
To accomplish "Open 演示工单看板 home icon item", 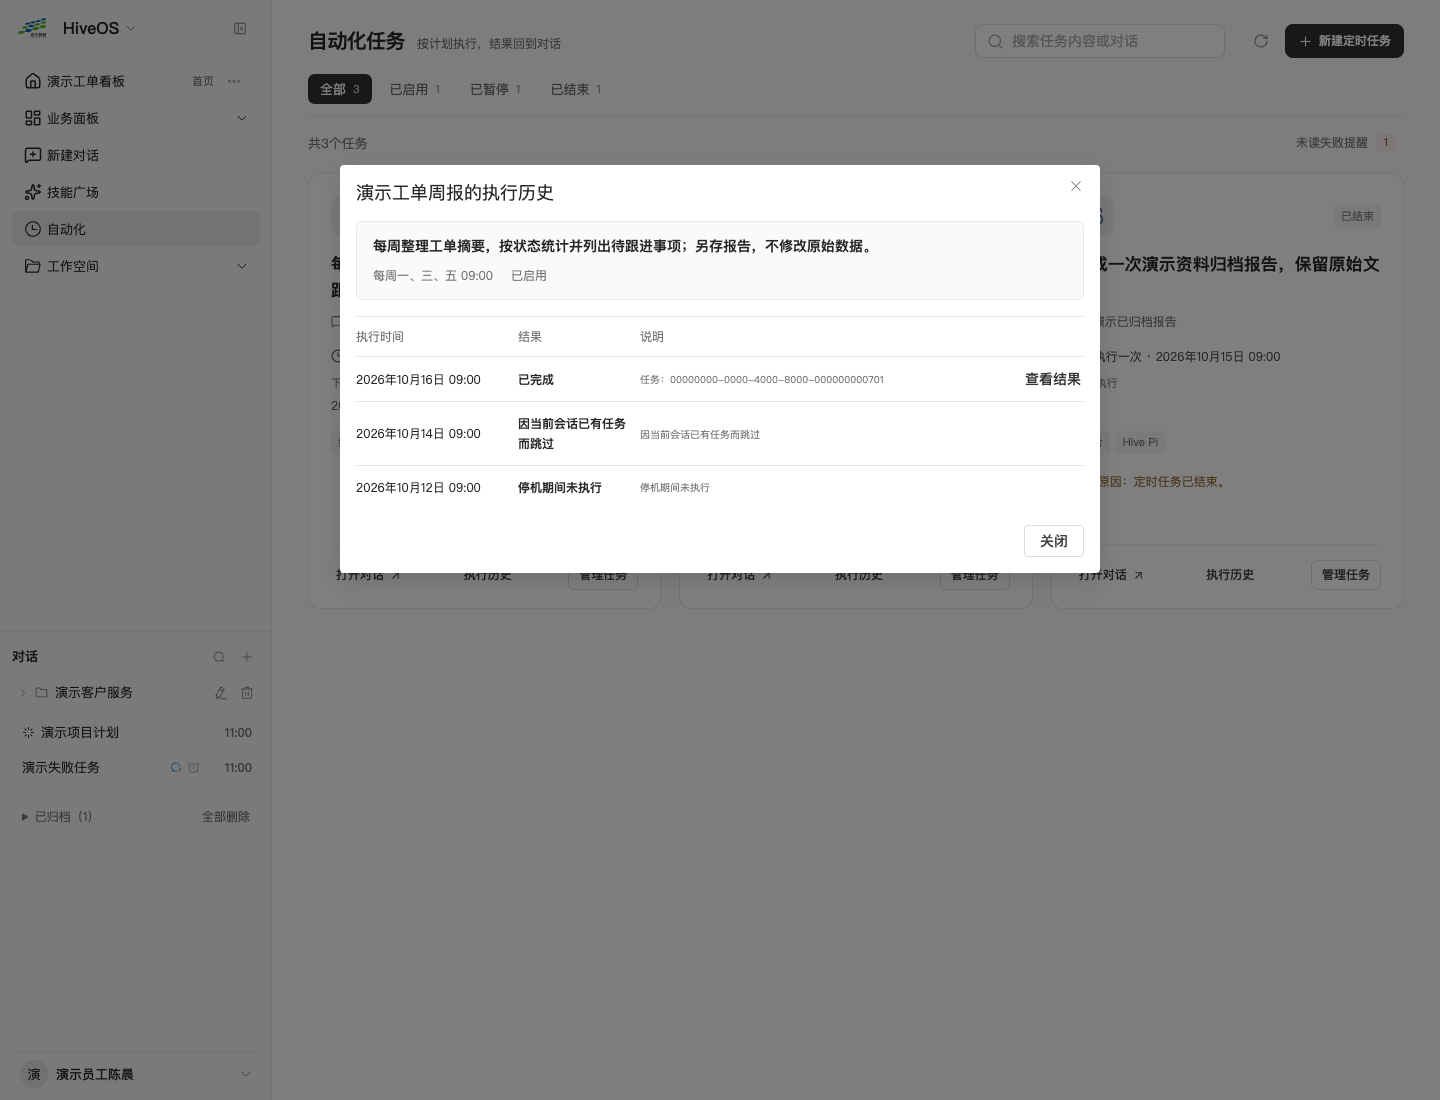I will tap(33, 81).
